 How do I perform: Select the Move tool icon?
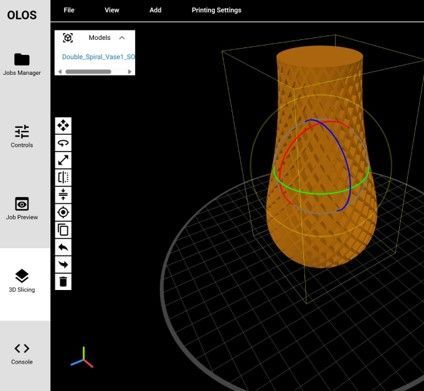[x=63, y=126]
